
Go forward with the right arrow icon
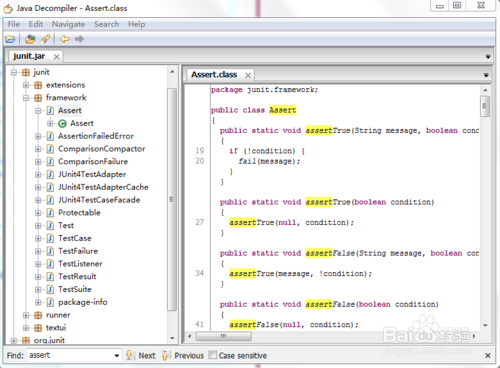tap(79, 39)
